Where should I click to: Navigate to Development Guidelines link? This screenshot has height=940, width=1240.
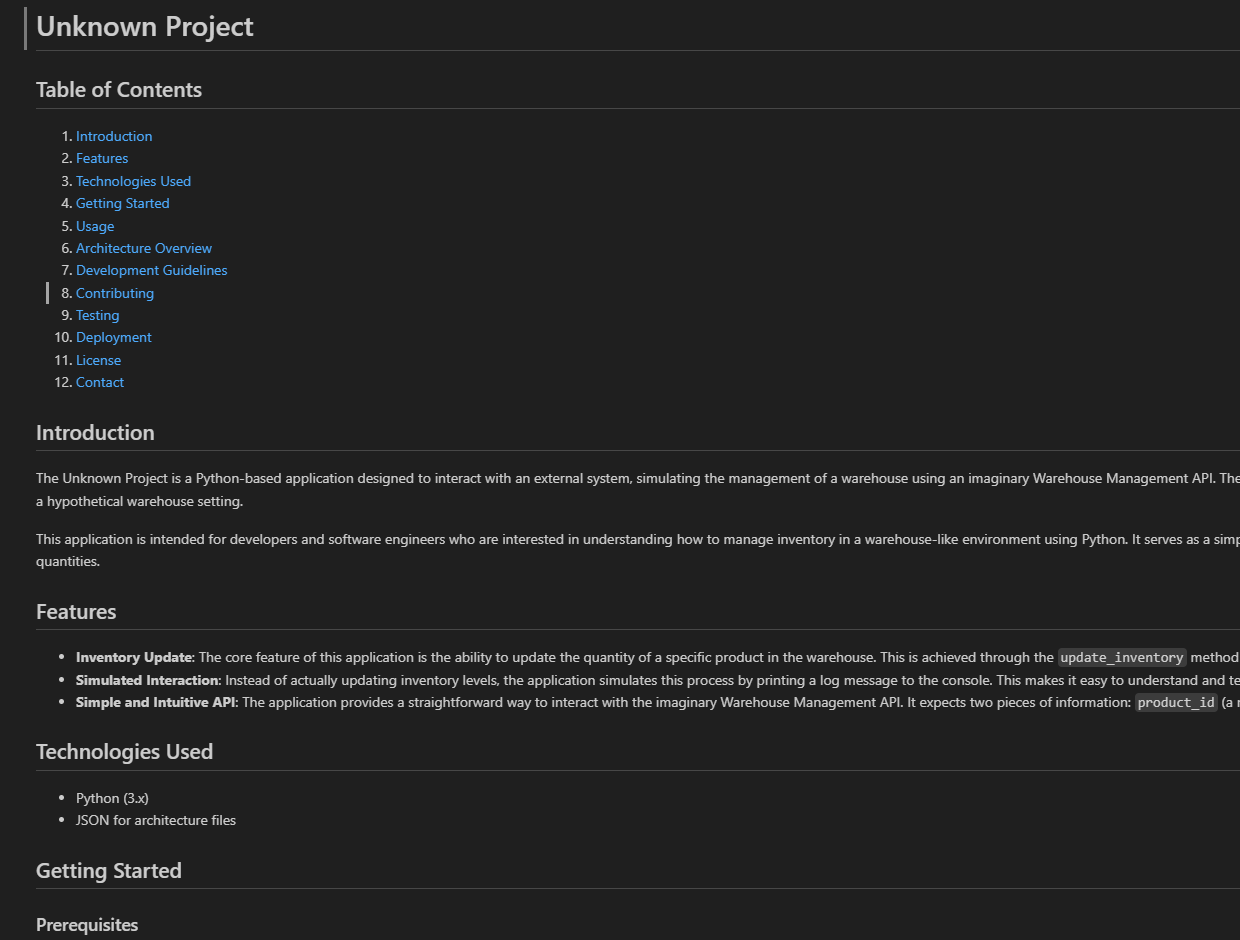152,270
